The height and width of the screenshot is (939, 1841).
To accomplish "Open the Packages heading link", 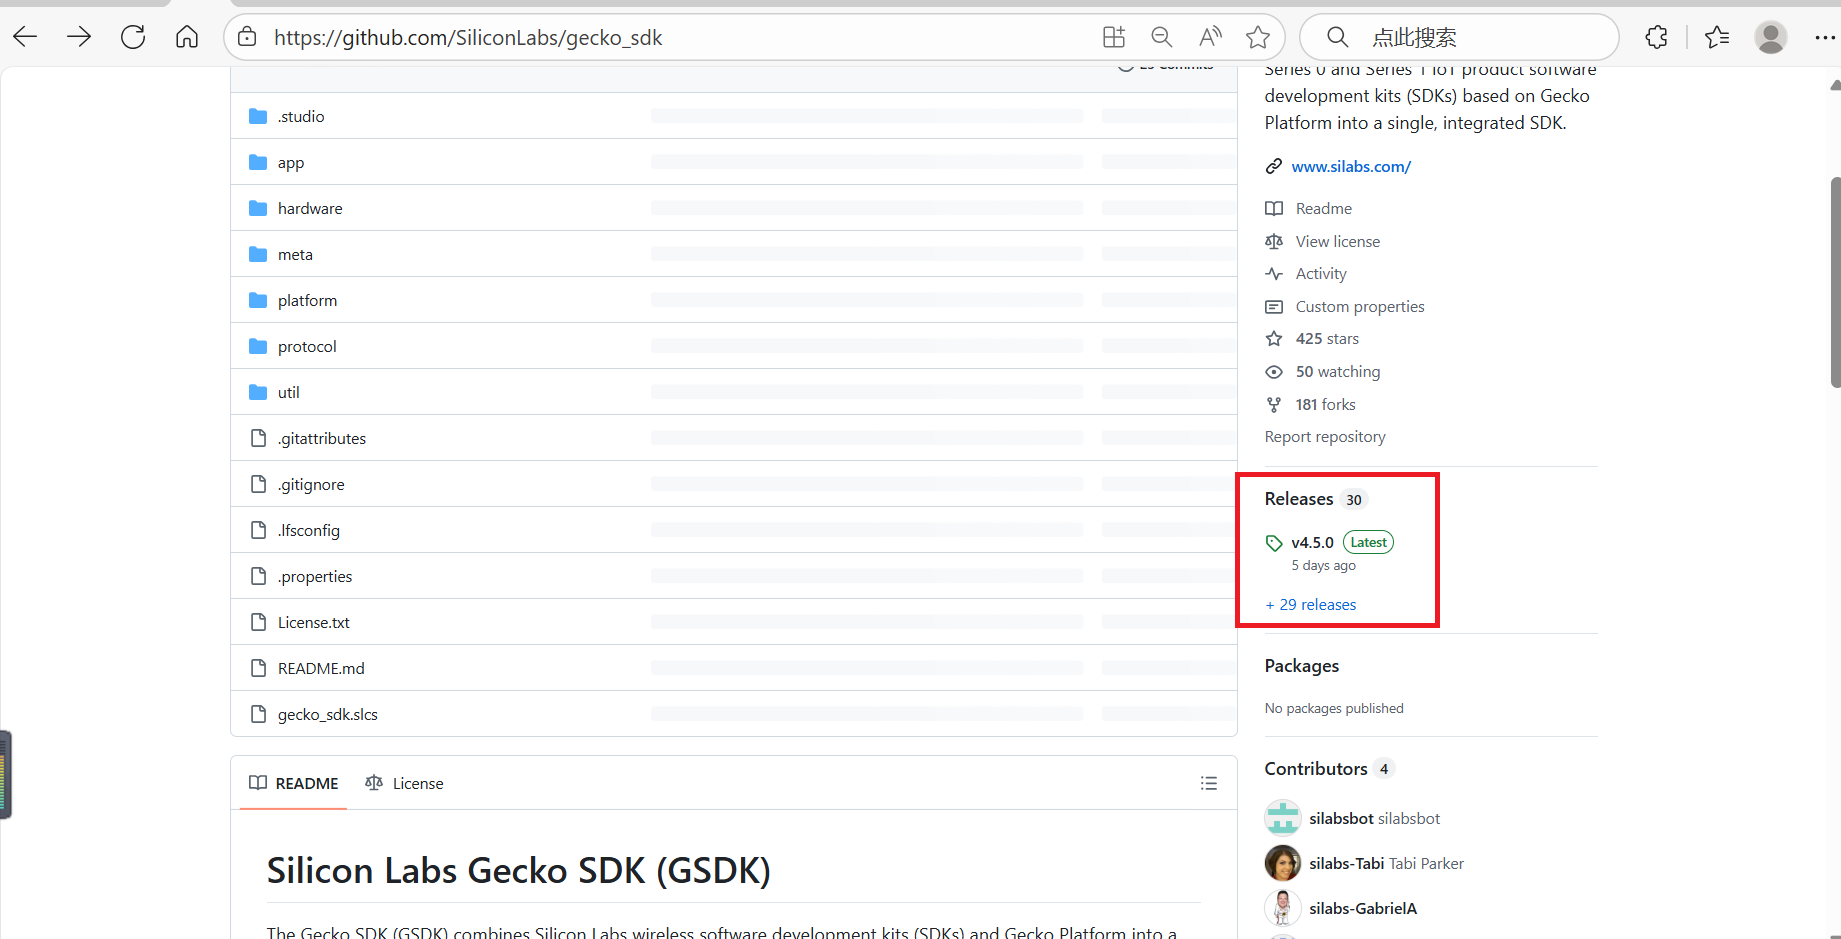I will coord(1302,666).
